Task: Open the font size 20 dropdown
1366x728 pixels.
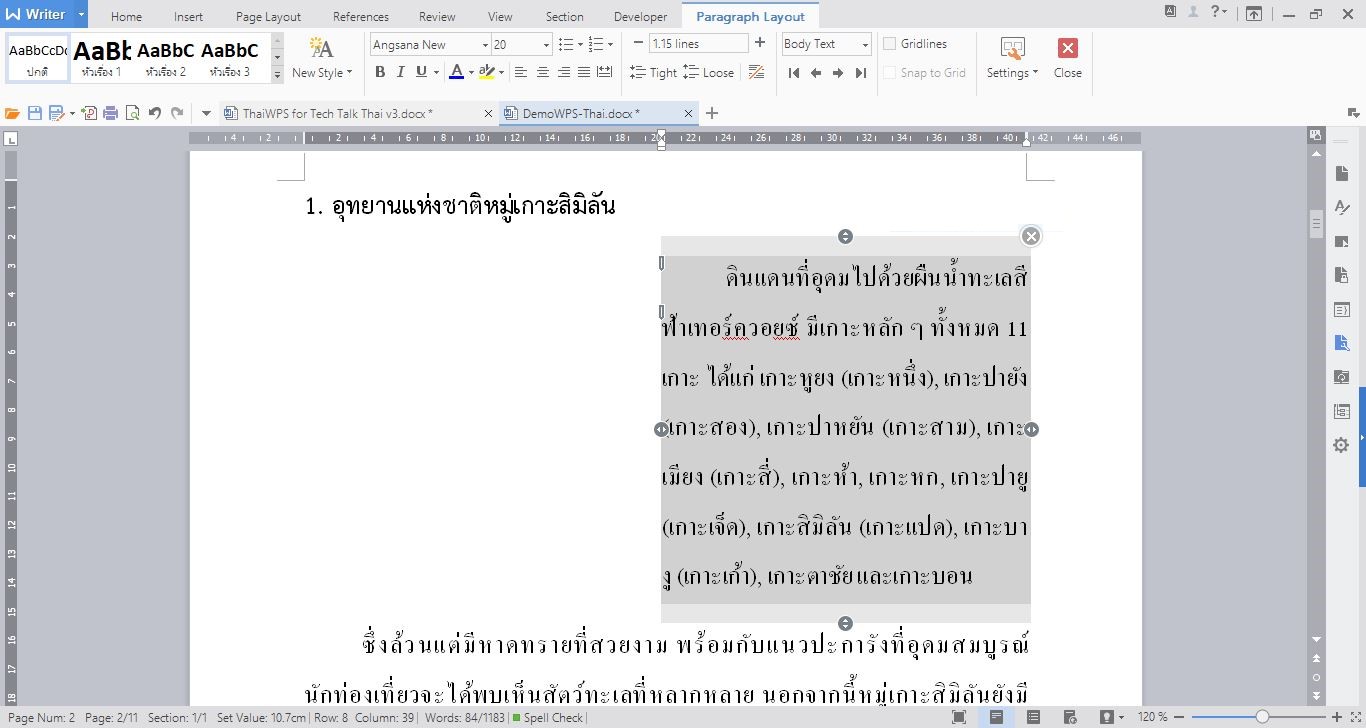Action: pos(546,45)
